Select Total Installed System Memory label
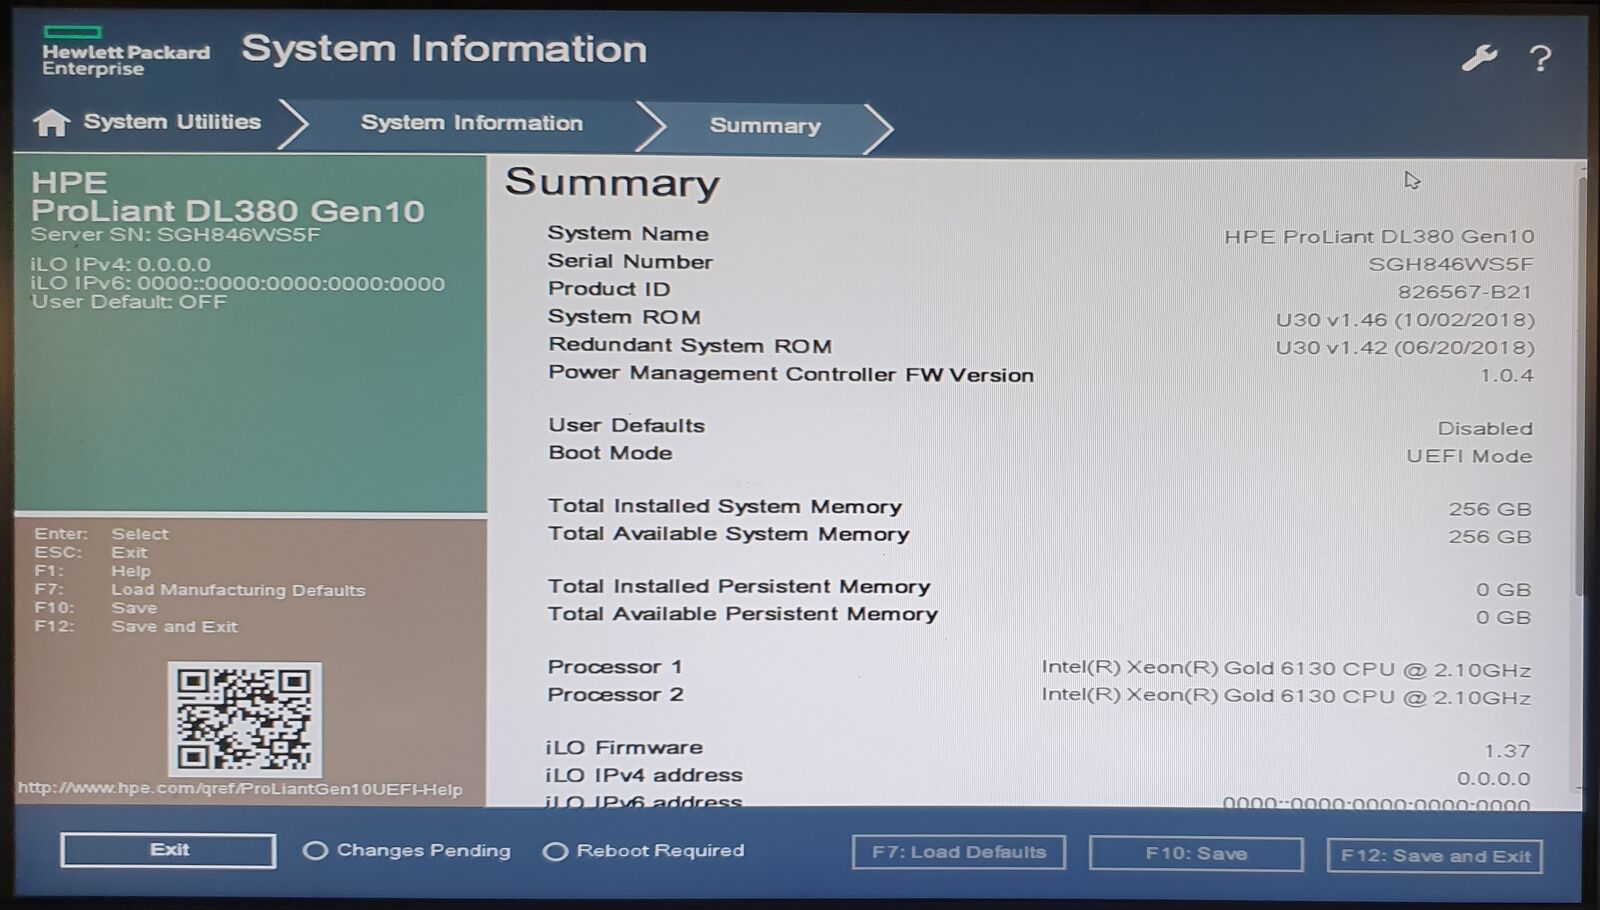This screenshot has height=910, width=1600. pos(725,506)
